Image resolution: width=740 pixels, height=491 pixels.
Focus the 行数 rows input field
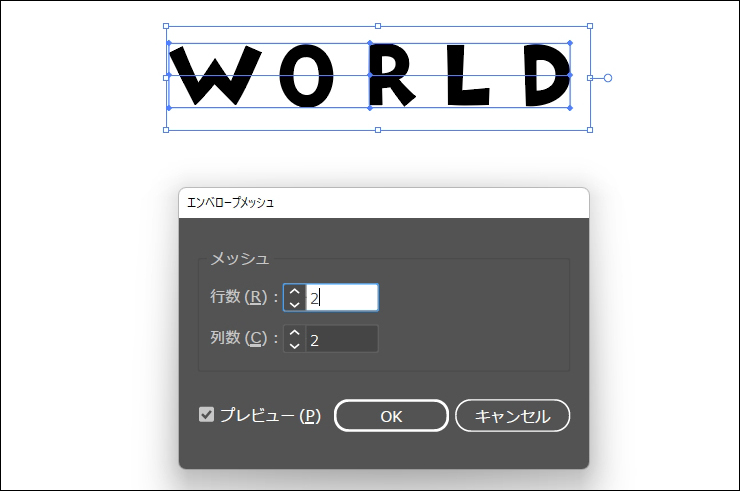342,298
